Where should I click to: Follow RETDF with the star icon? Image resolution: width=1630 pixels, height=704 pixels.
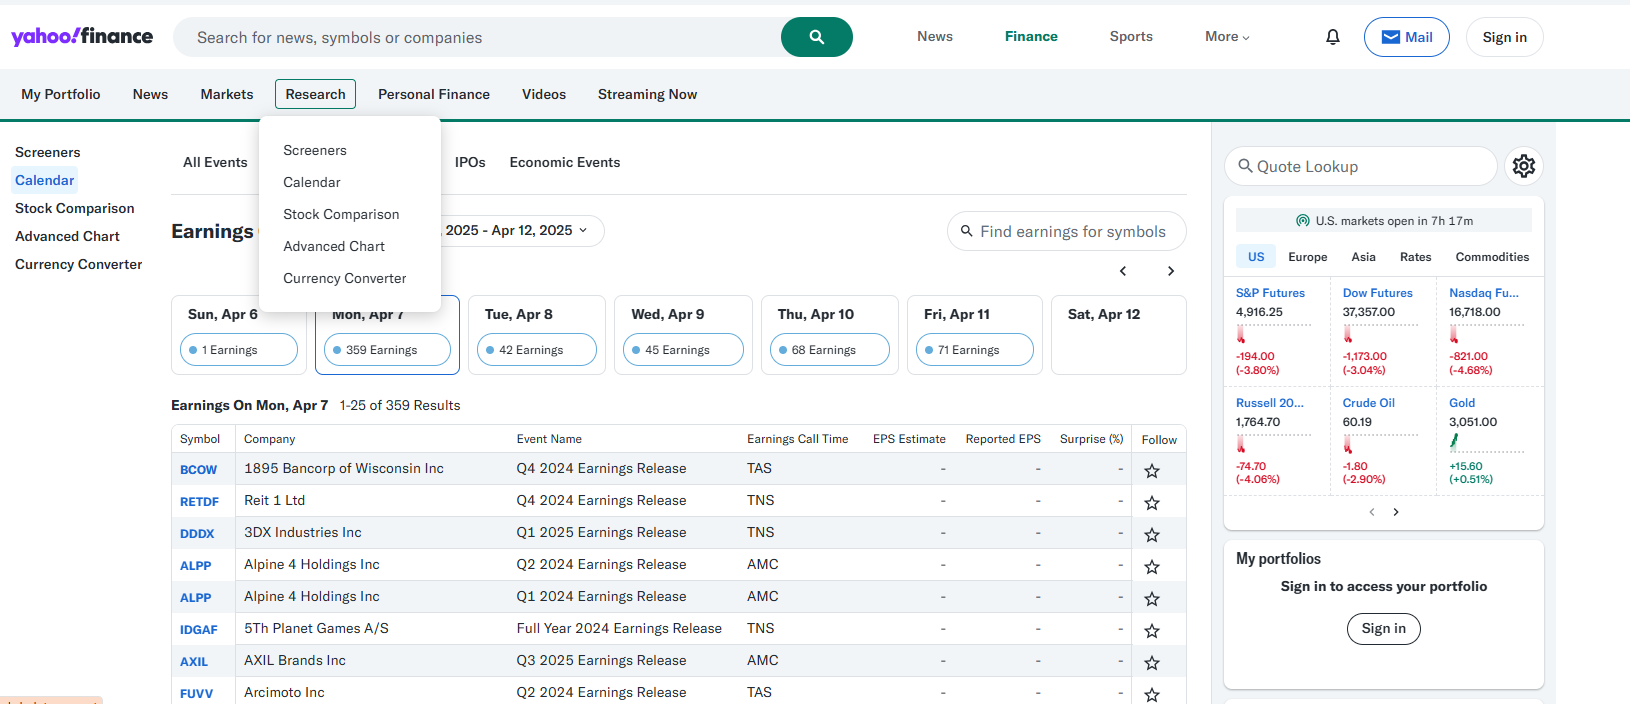pyautogui.click(x=1152, y=502)
